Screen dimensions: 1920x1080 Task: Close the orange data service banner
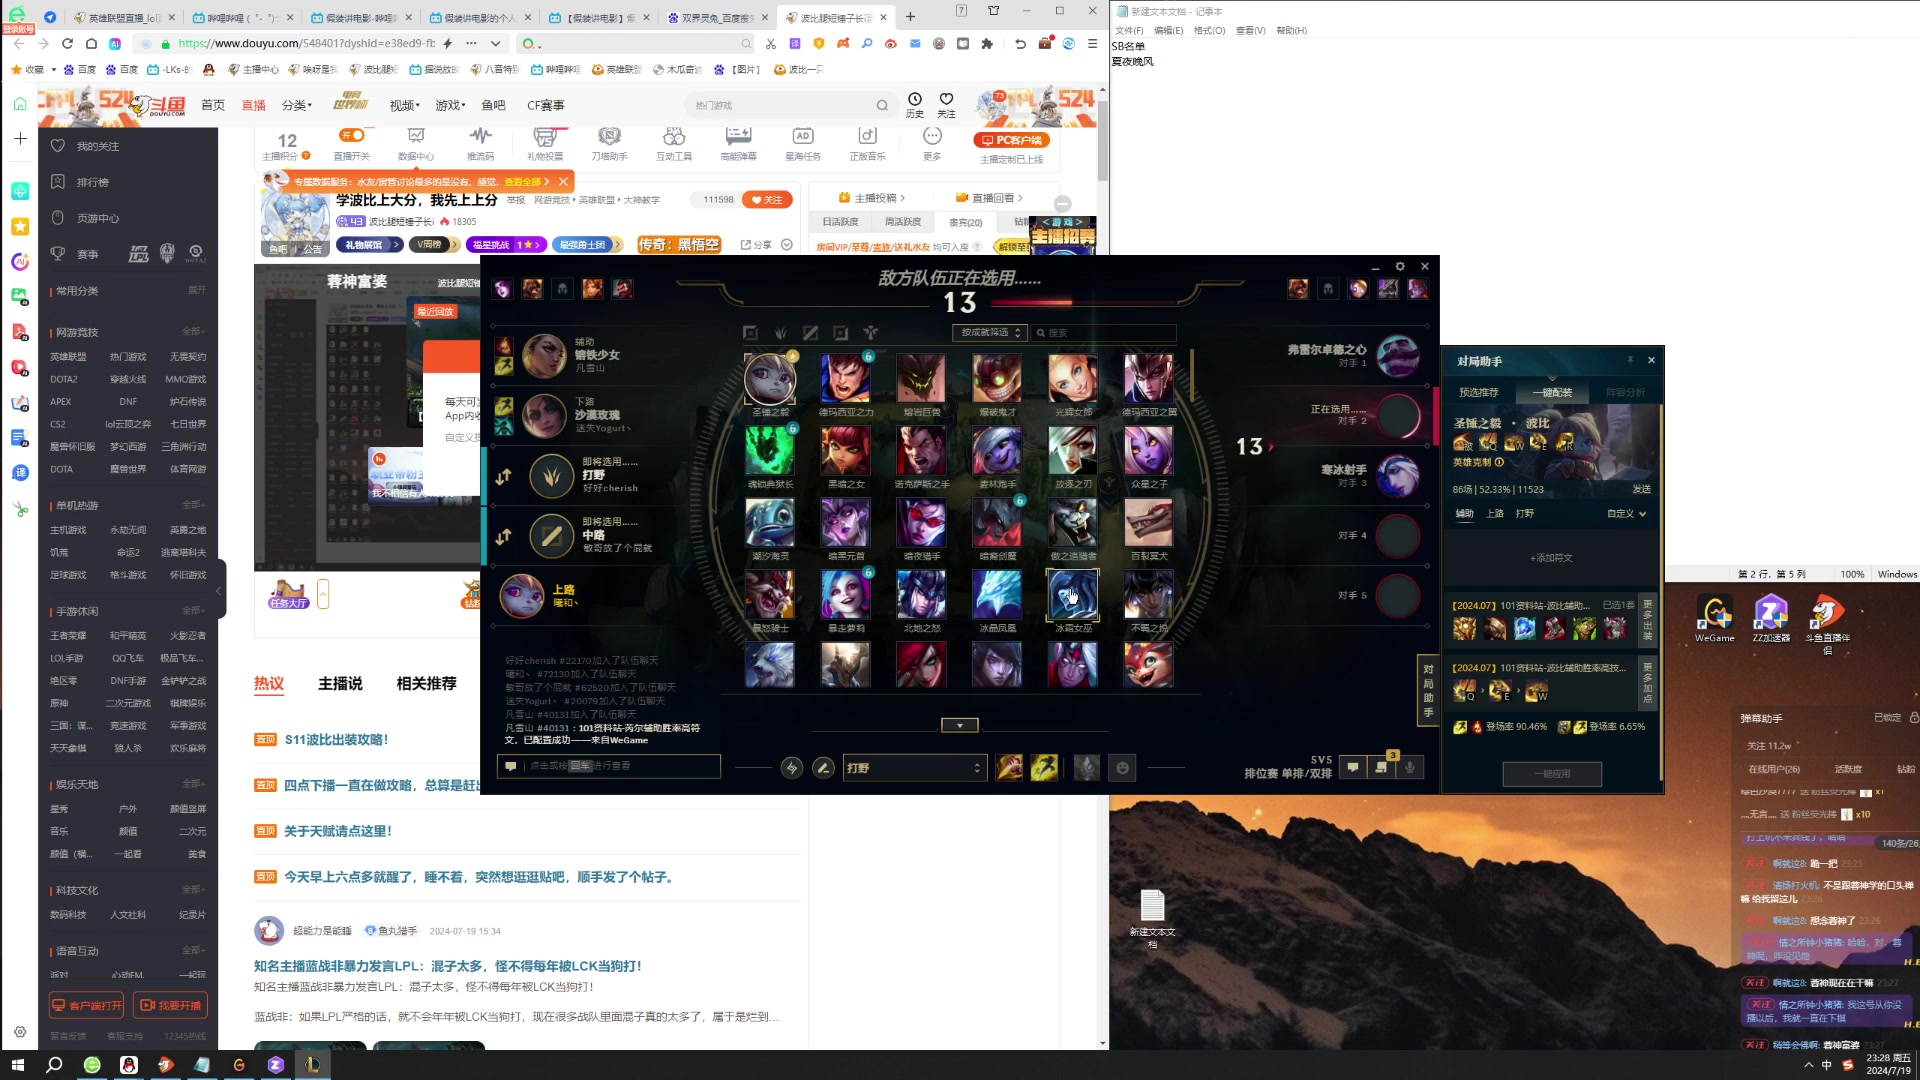point(563,182)
